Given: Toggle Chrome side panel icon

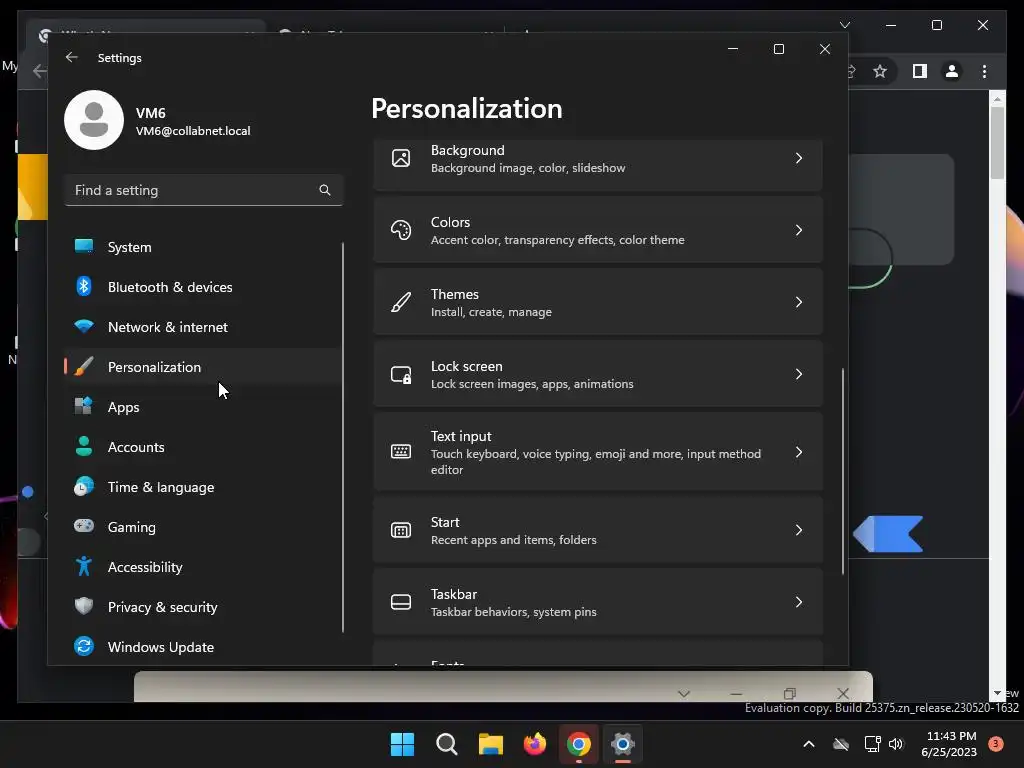Looking at the screenshot, I should tap(920, 71).
